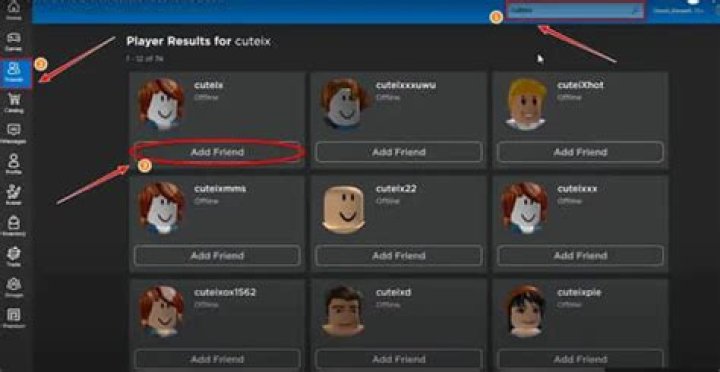Open cuteixxxuwu avatar thumbnail

[x=345, y=103]
